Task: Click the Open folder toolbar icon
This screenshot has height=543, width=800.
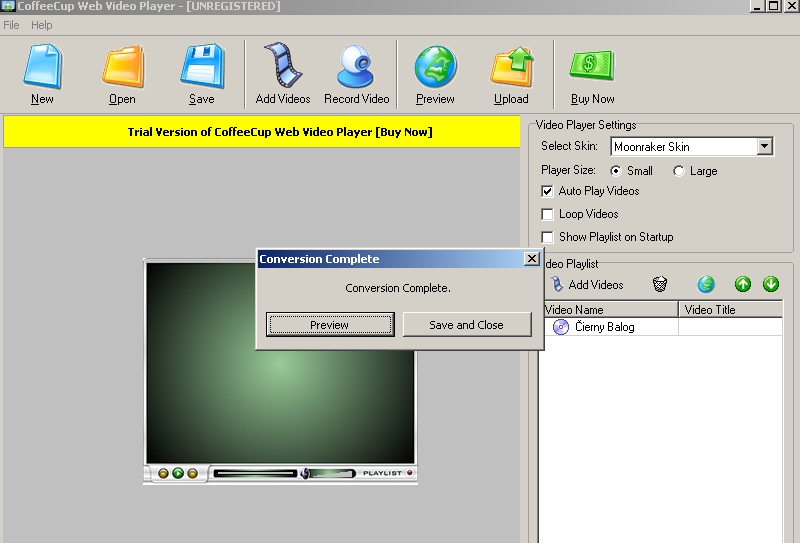Action: (122, 66)
